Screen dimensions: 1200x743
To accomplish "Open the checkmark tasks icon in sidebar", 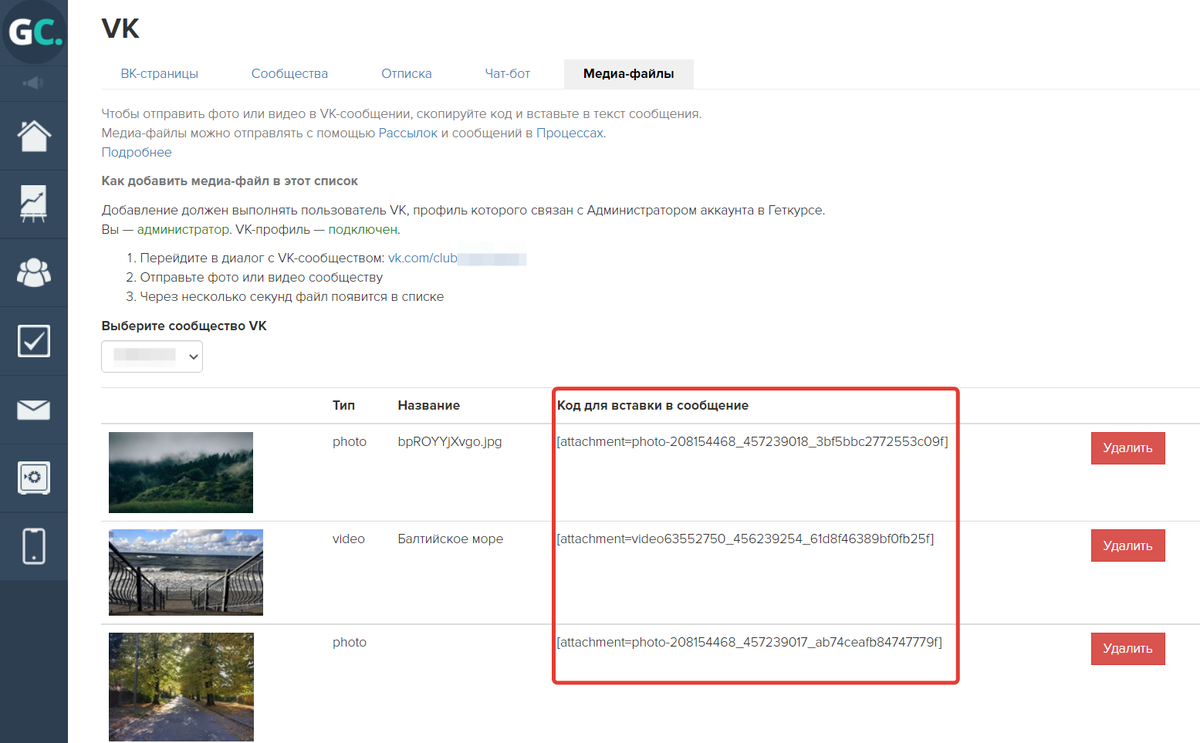I will click(34, 341).
